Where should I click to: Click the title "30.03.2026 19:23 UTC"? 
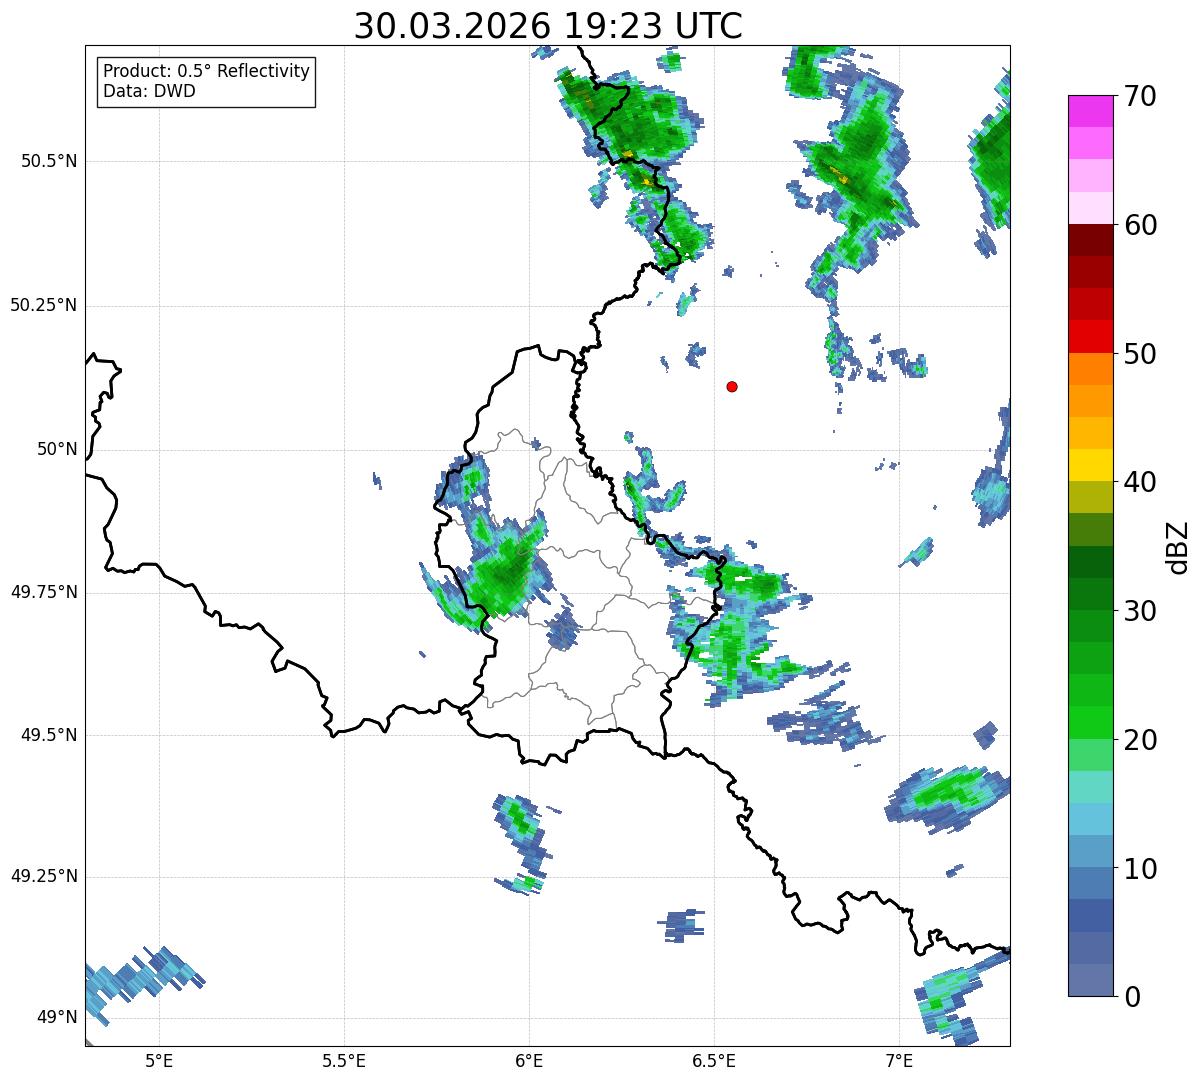point(548,26)
